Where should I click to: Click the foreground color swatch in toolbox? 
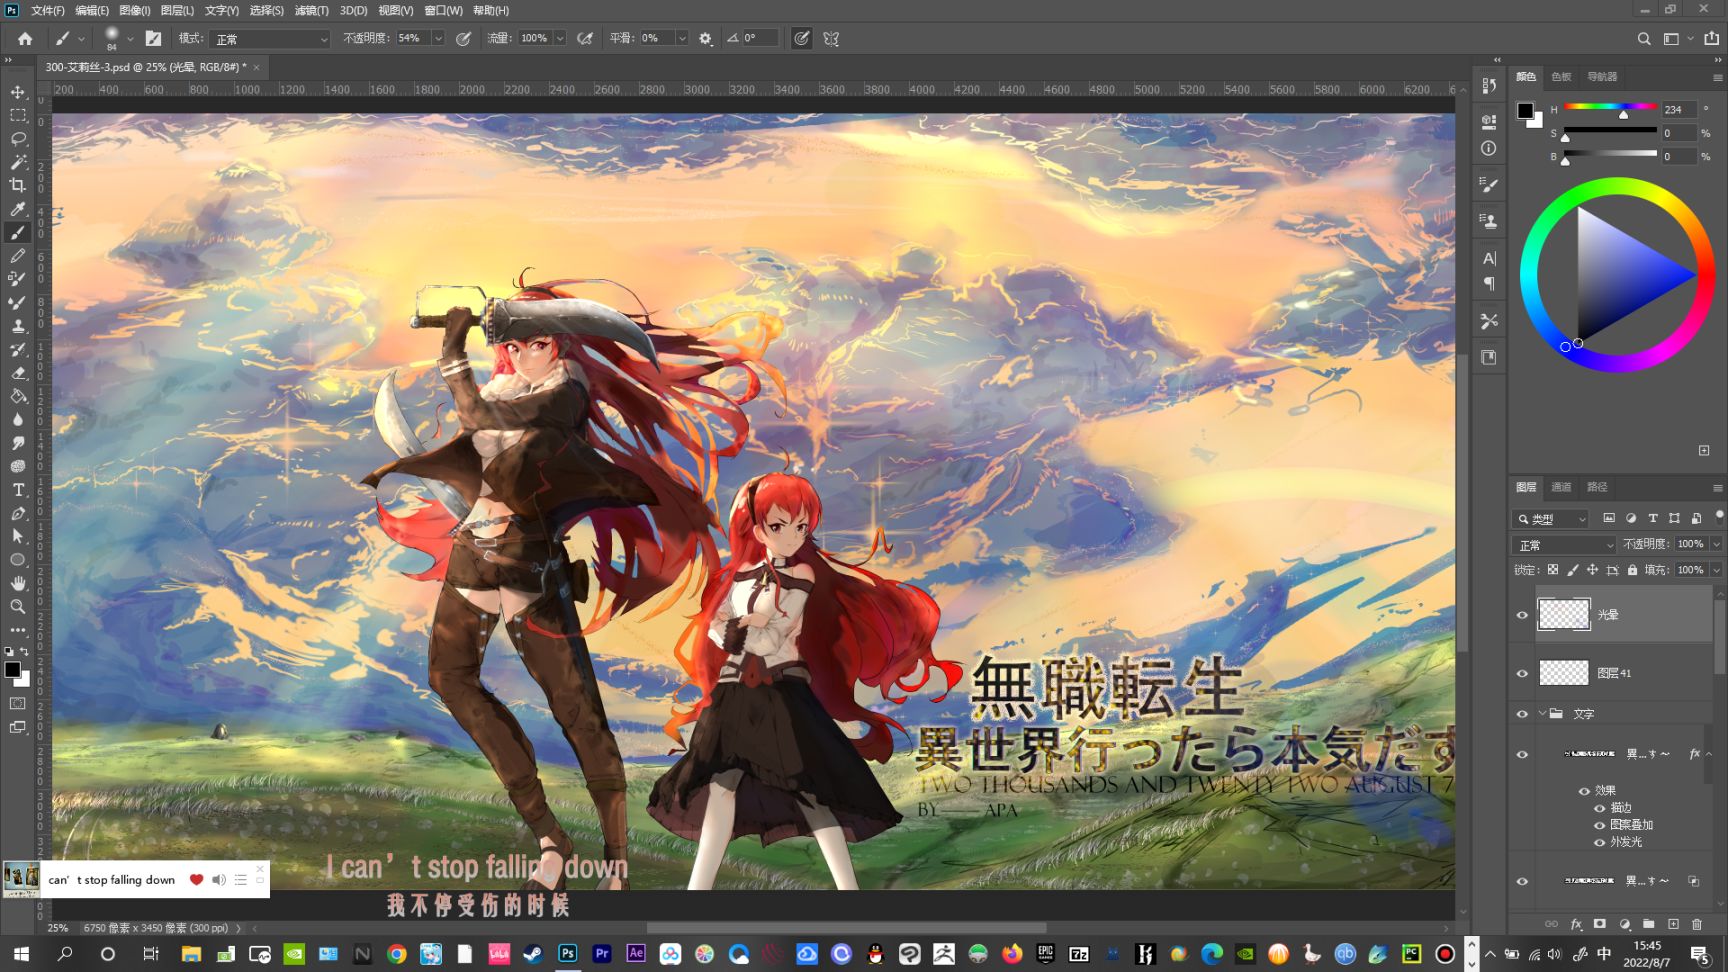coord(12,671)
